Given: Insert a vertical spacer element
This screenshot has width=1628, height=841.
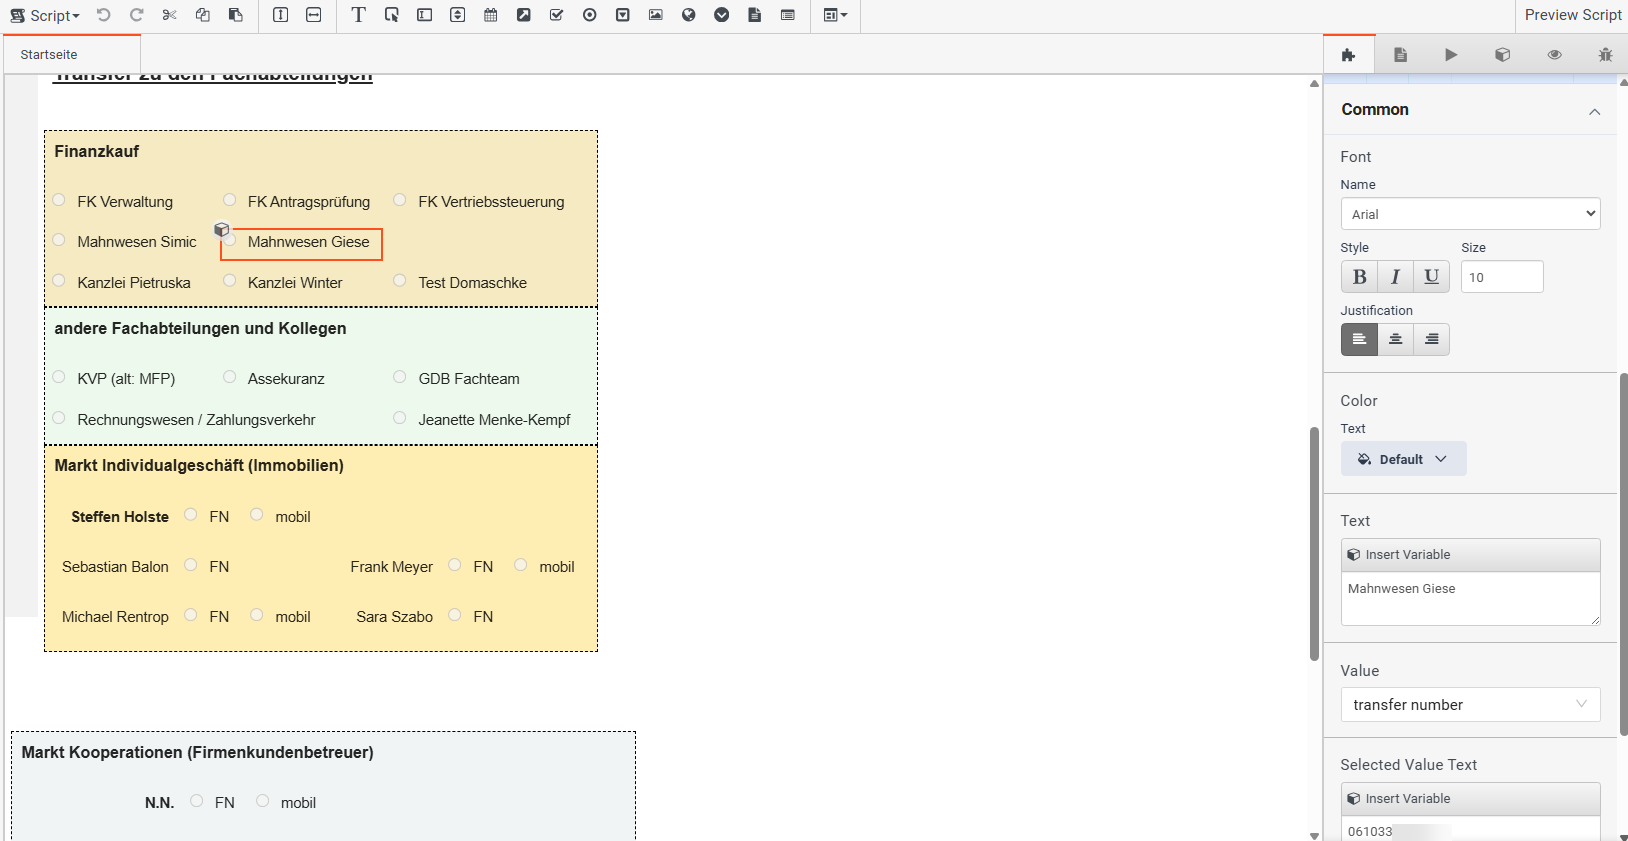Looking at the screenshot, I should [x=281, y=15].
